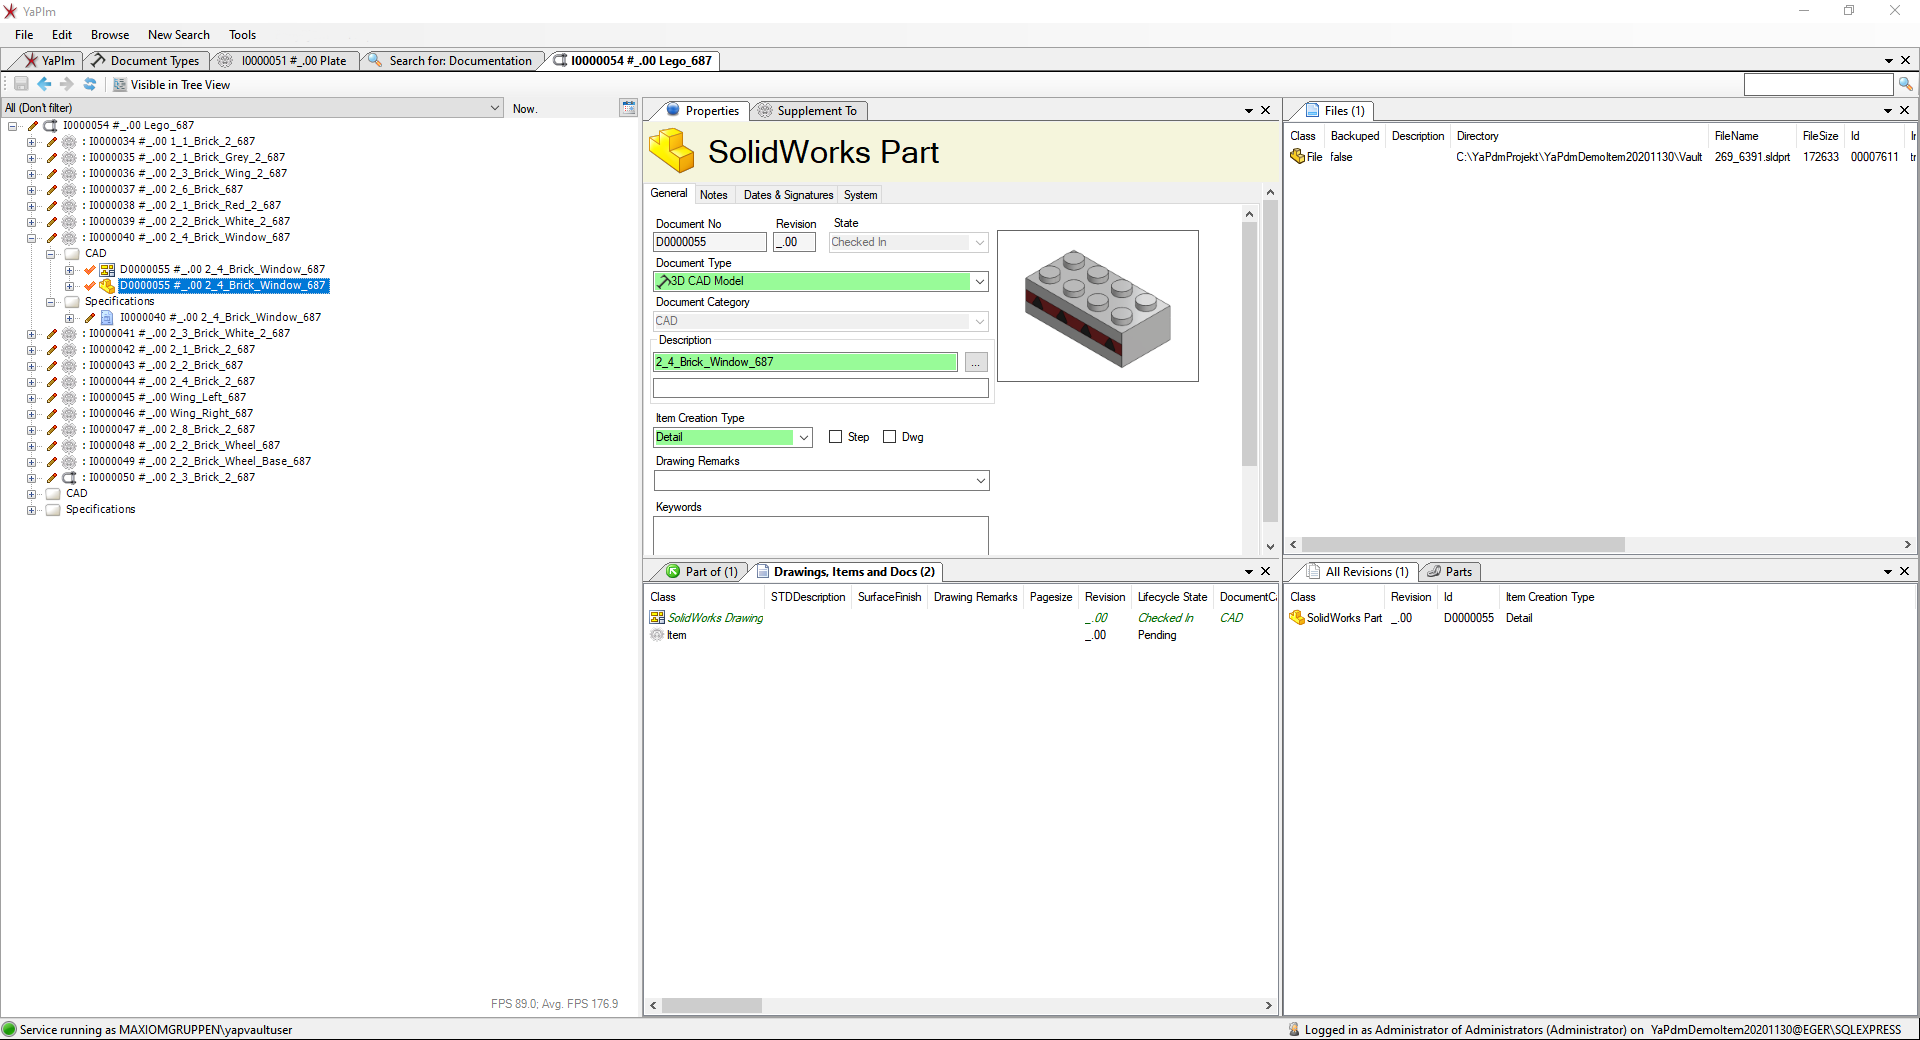Navigate back with the blue left arrow
Viewport: 1920px width, 1040px height.
point(44,84)
